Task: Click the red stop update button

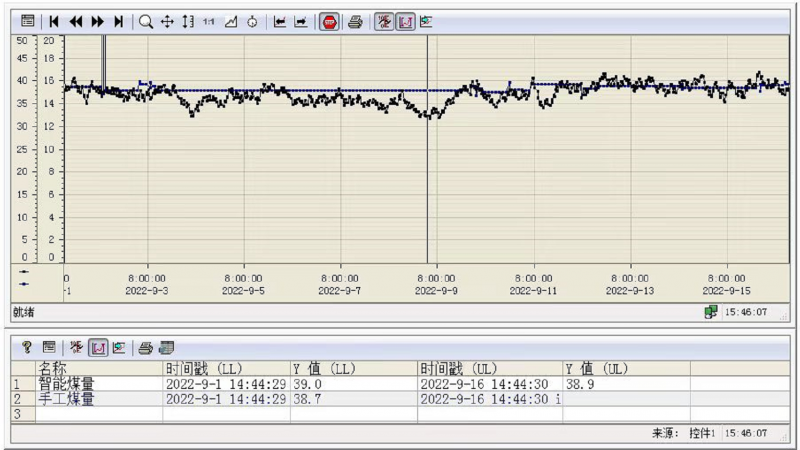Action: click(329, 21)
